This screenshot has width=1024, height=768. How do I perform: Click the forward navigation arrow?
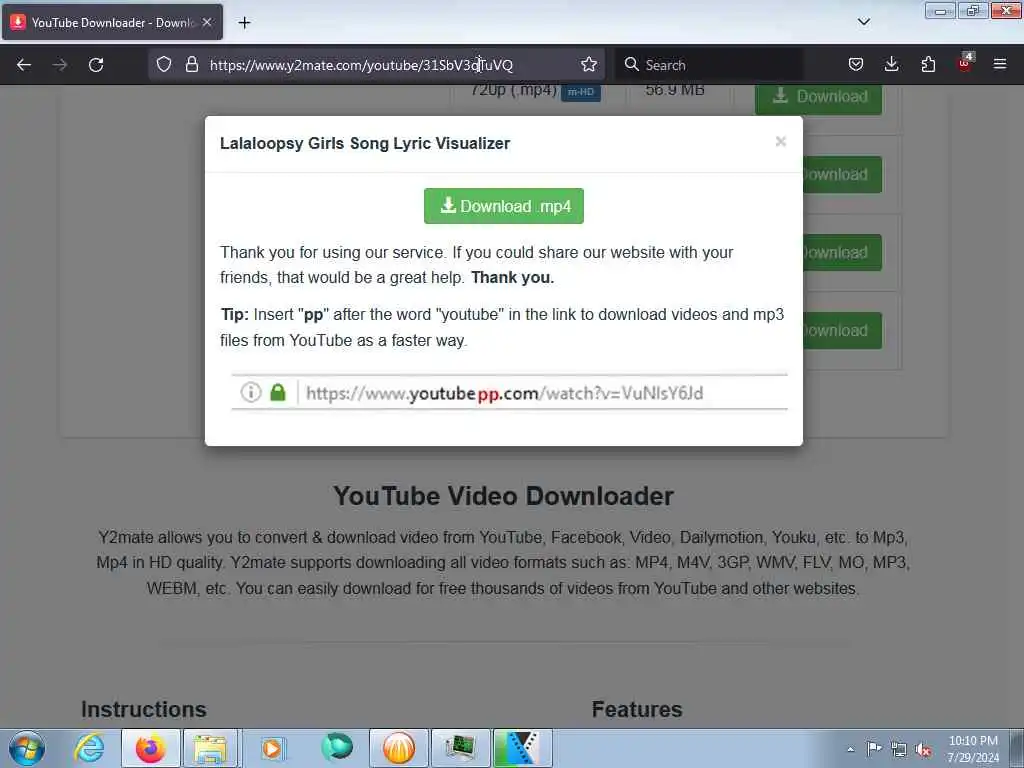pyautogui.click(x=60, y=65)
